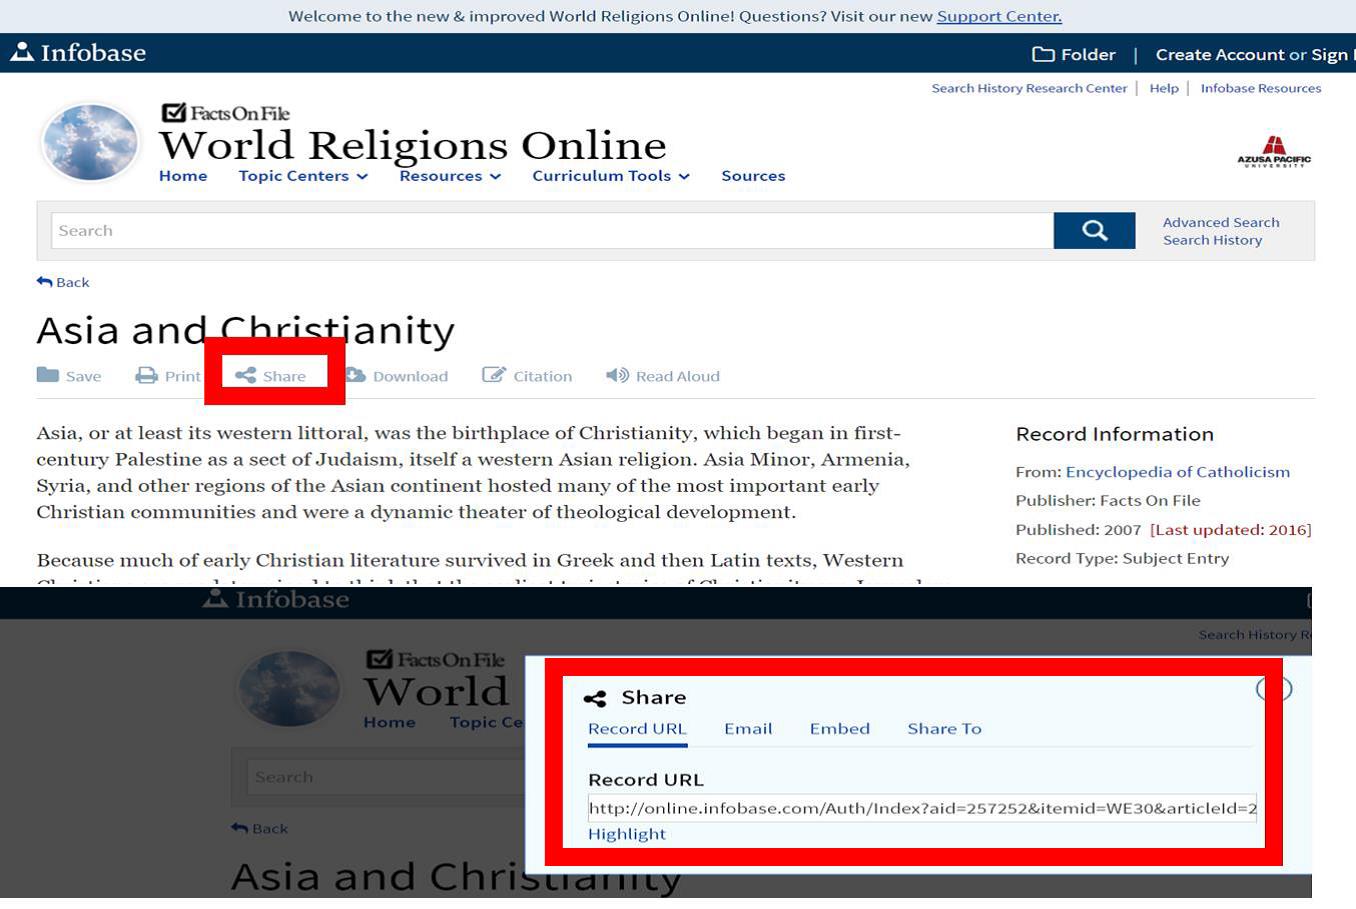Open Search History Research Center link
This screenshot has width=1356, height=909.
pyautogui.click(x=1029, y=88)
